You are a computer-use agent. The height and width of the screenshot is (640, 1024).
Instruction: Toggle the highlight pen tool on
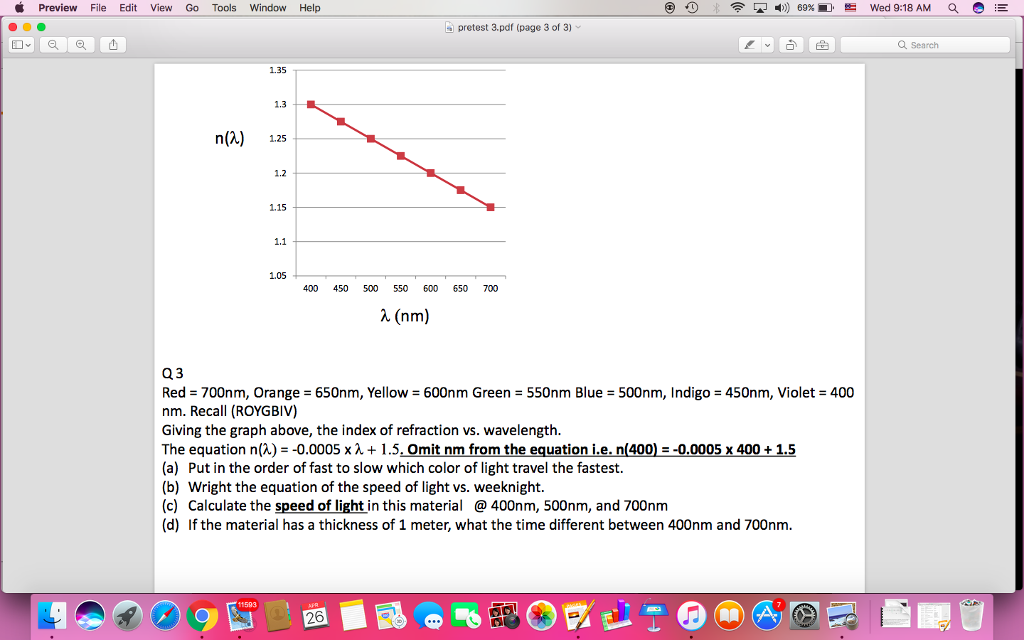point(750,45)
